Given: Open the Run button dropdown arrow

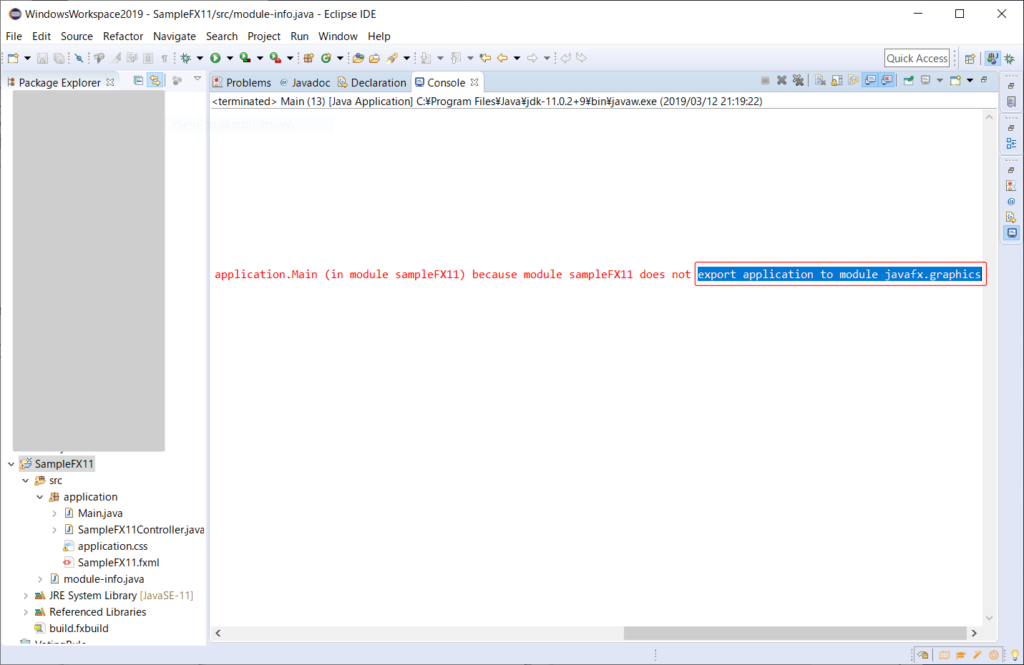Looking at the screenshot, I should point(228,57).
